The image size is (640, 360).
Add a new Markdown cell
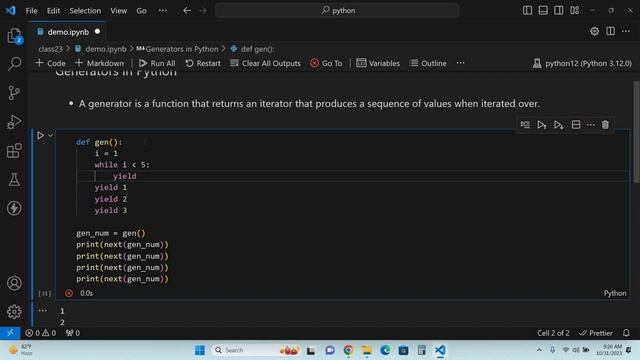(x=100, y=63)
